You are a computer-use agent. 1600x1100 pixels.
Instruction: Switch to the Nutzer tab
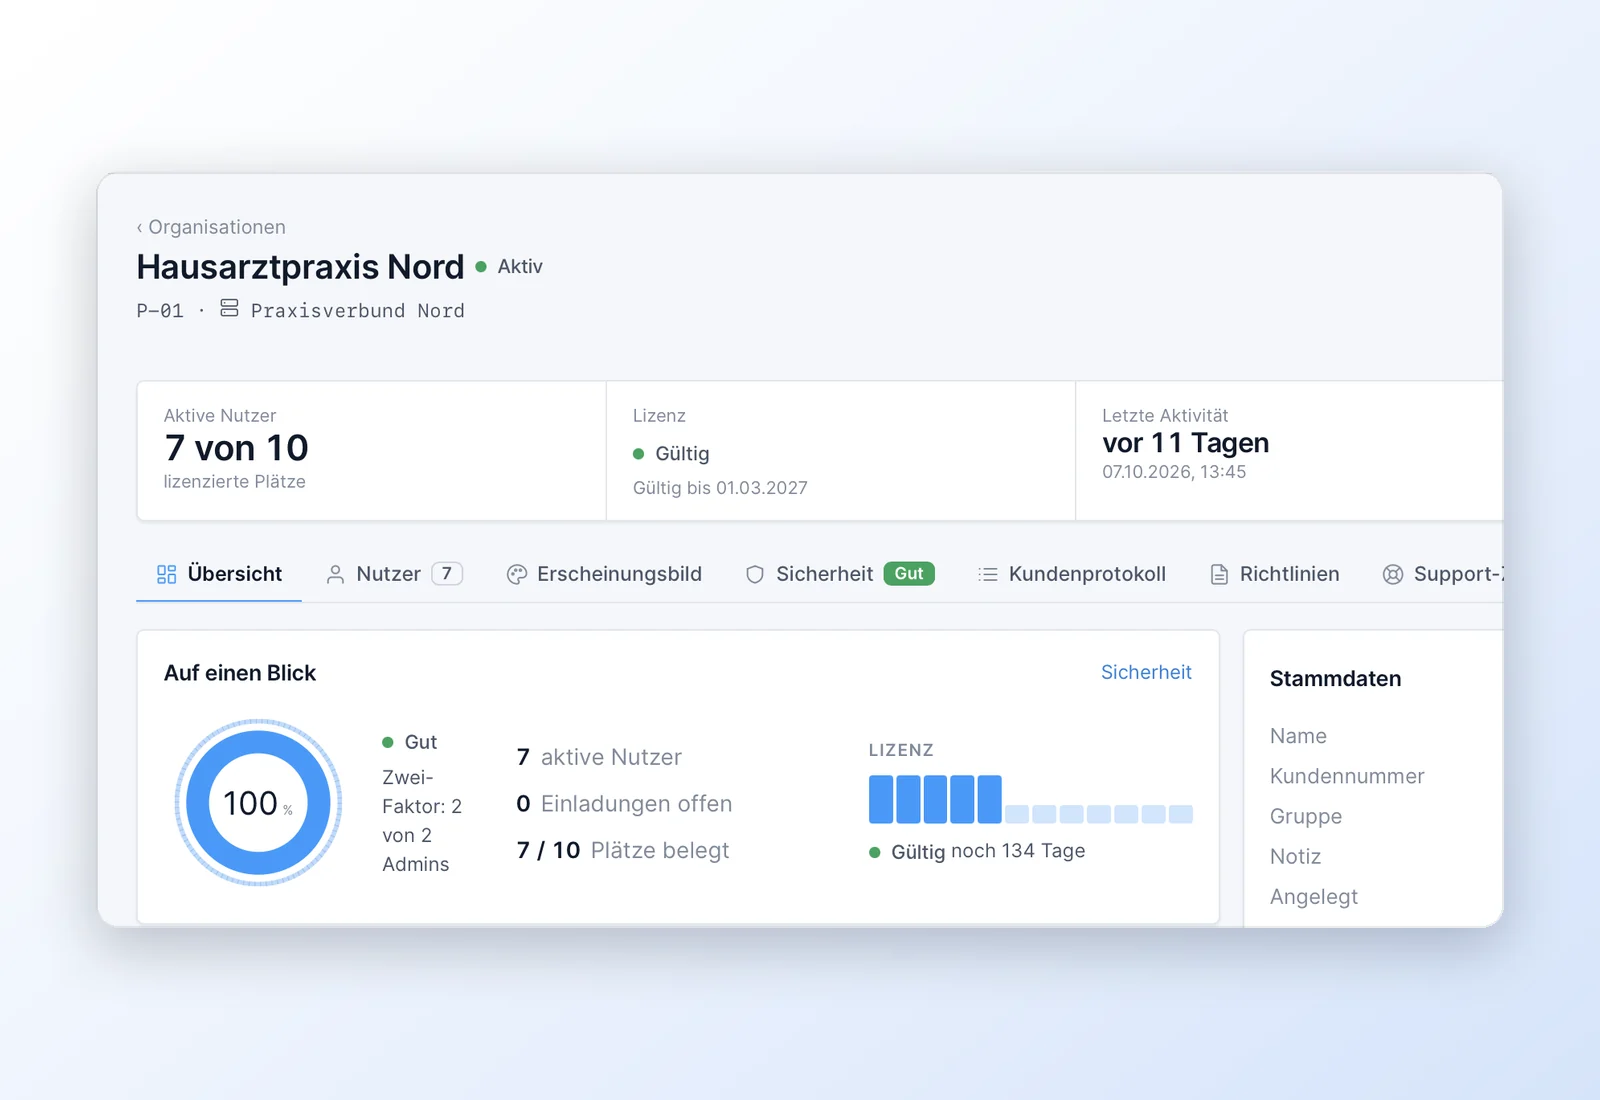click(394, 574)
